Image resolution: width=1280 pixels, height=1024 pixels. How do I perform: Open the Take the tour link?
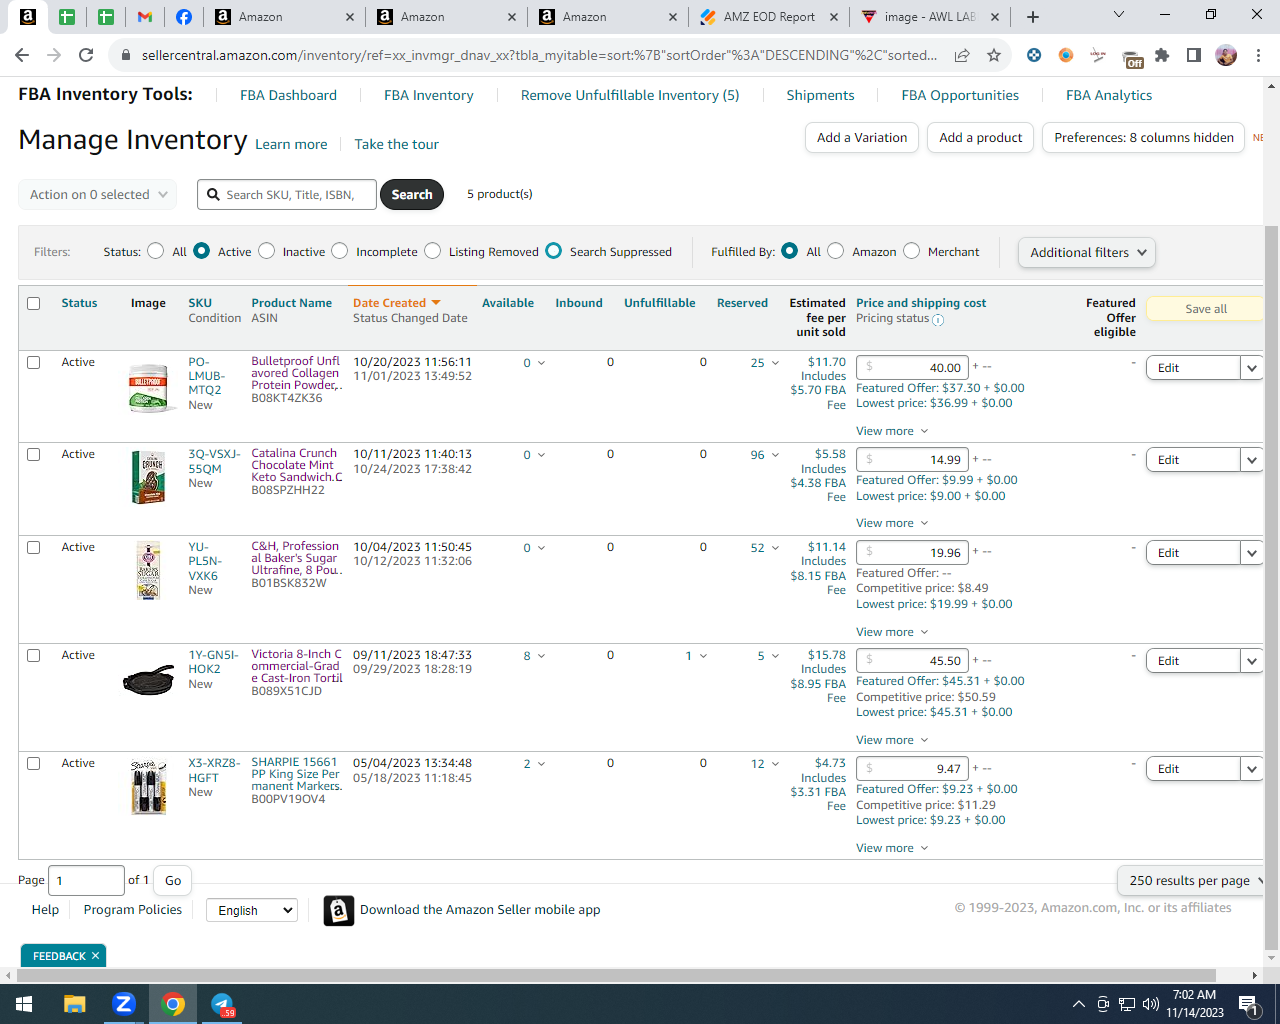(397, 144)
